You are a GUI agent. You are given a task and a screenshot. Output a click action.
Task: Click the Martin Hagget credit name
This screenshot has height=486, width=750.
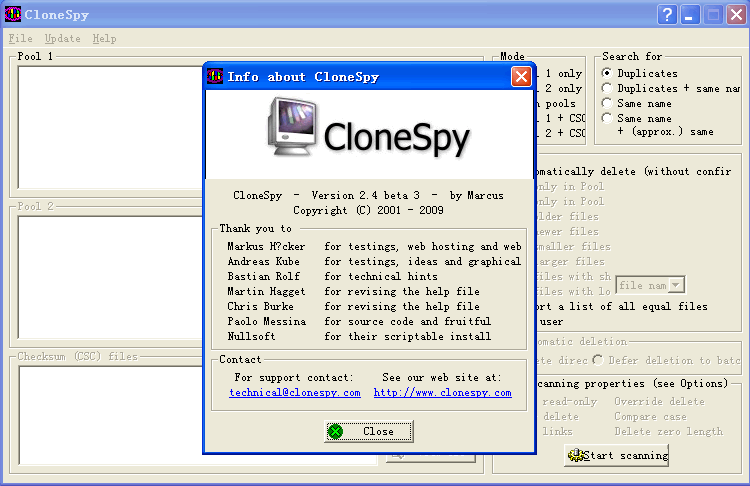tap(266, 291)
